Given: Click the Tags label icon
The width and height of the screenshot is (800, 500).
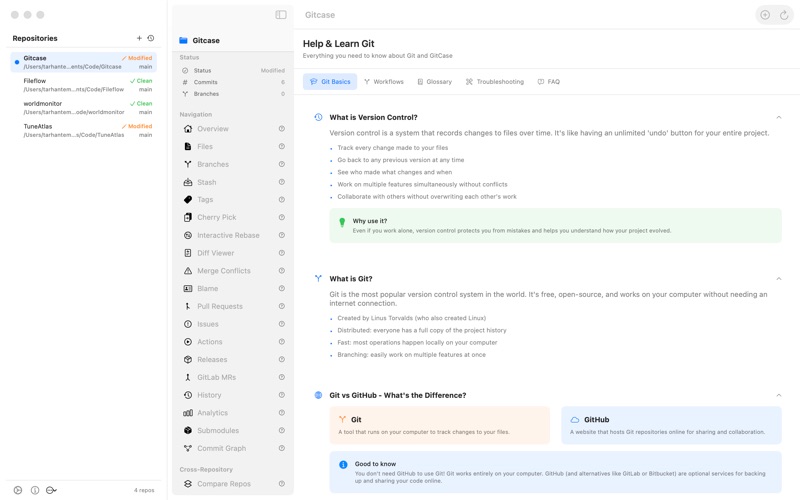Looking at the screenshot, I should point(188,199).
